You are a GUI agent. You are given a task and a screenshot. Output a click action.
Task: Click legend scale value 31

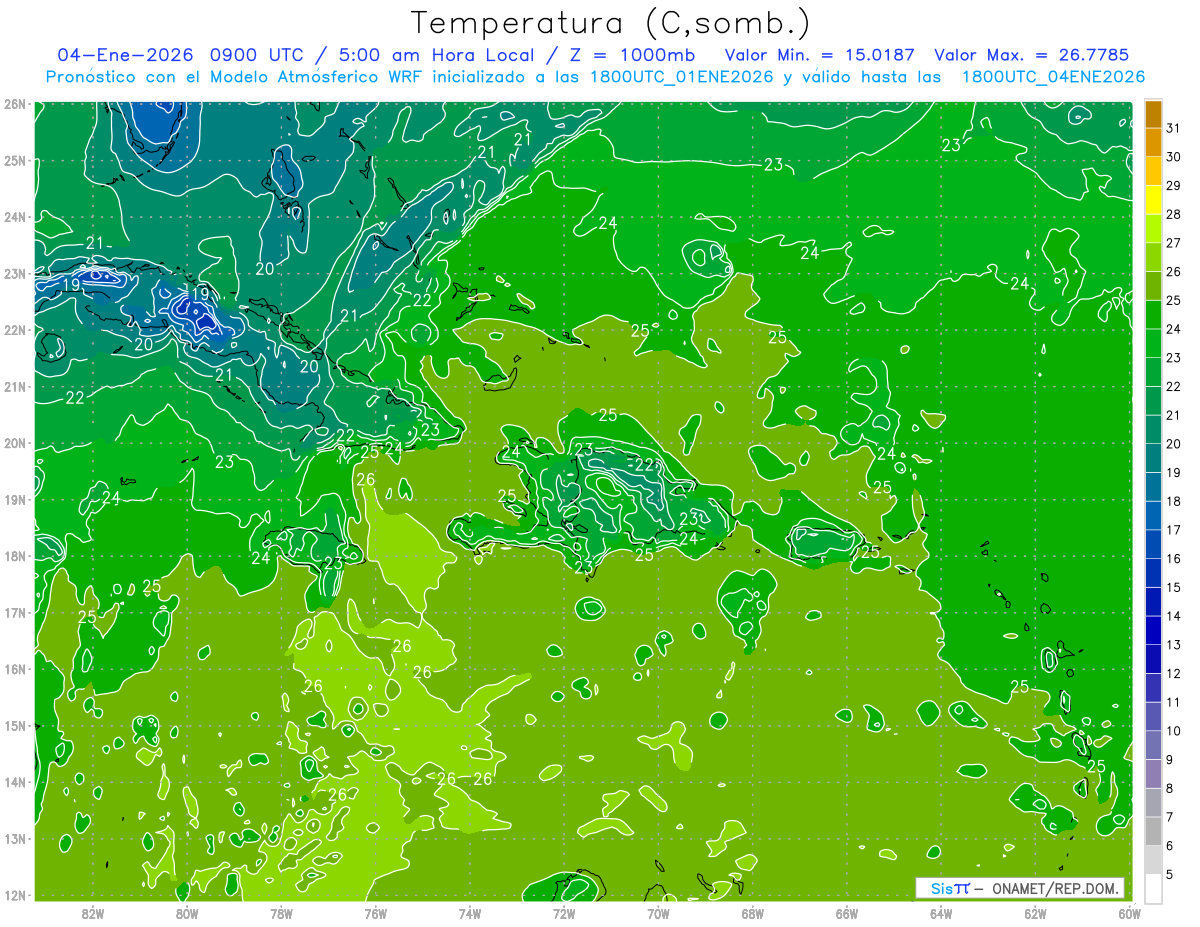(x=1174, y=128)
